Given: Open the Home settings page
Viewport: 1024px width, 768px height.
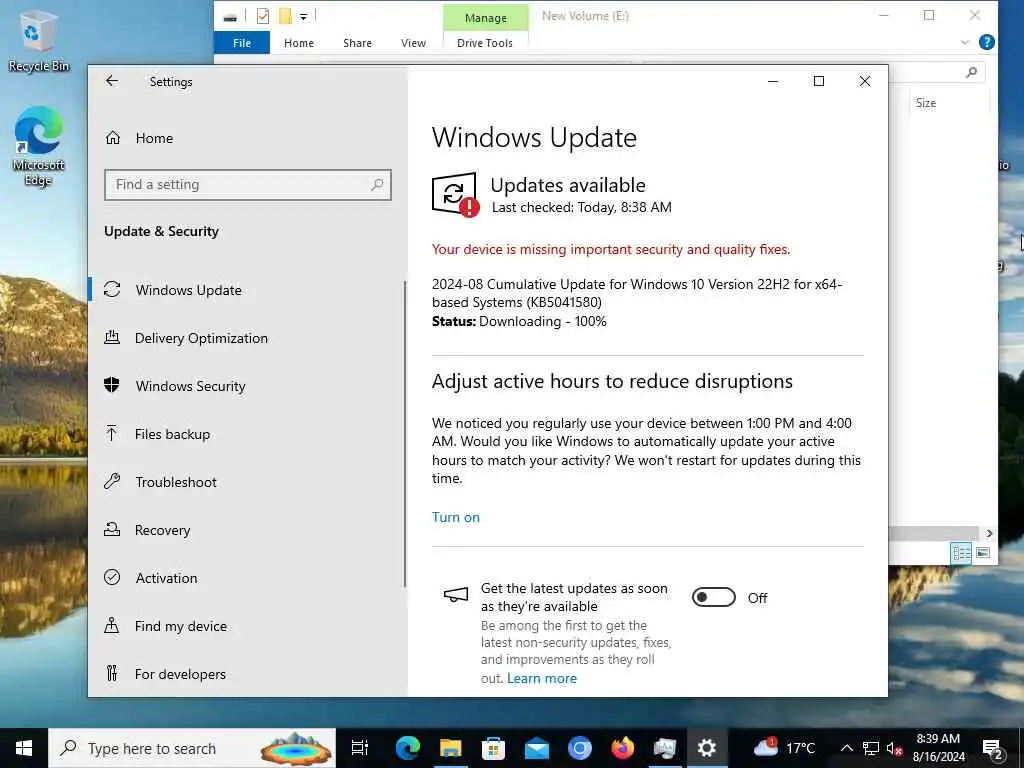Looking at the screenshot, I should click(154, 138).
